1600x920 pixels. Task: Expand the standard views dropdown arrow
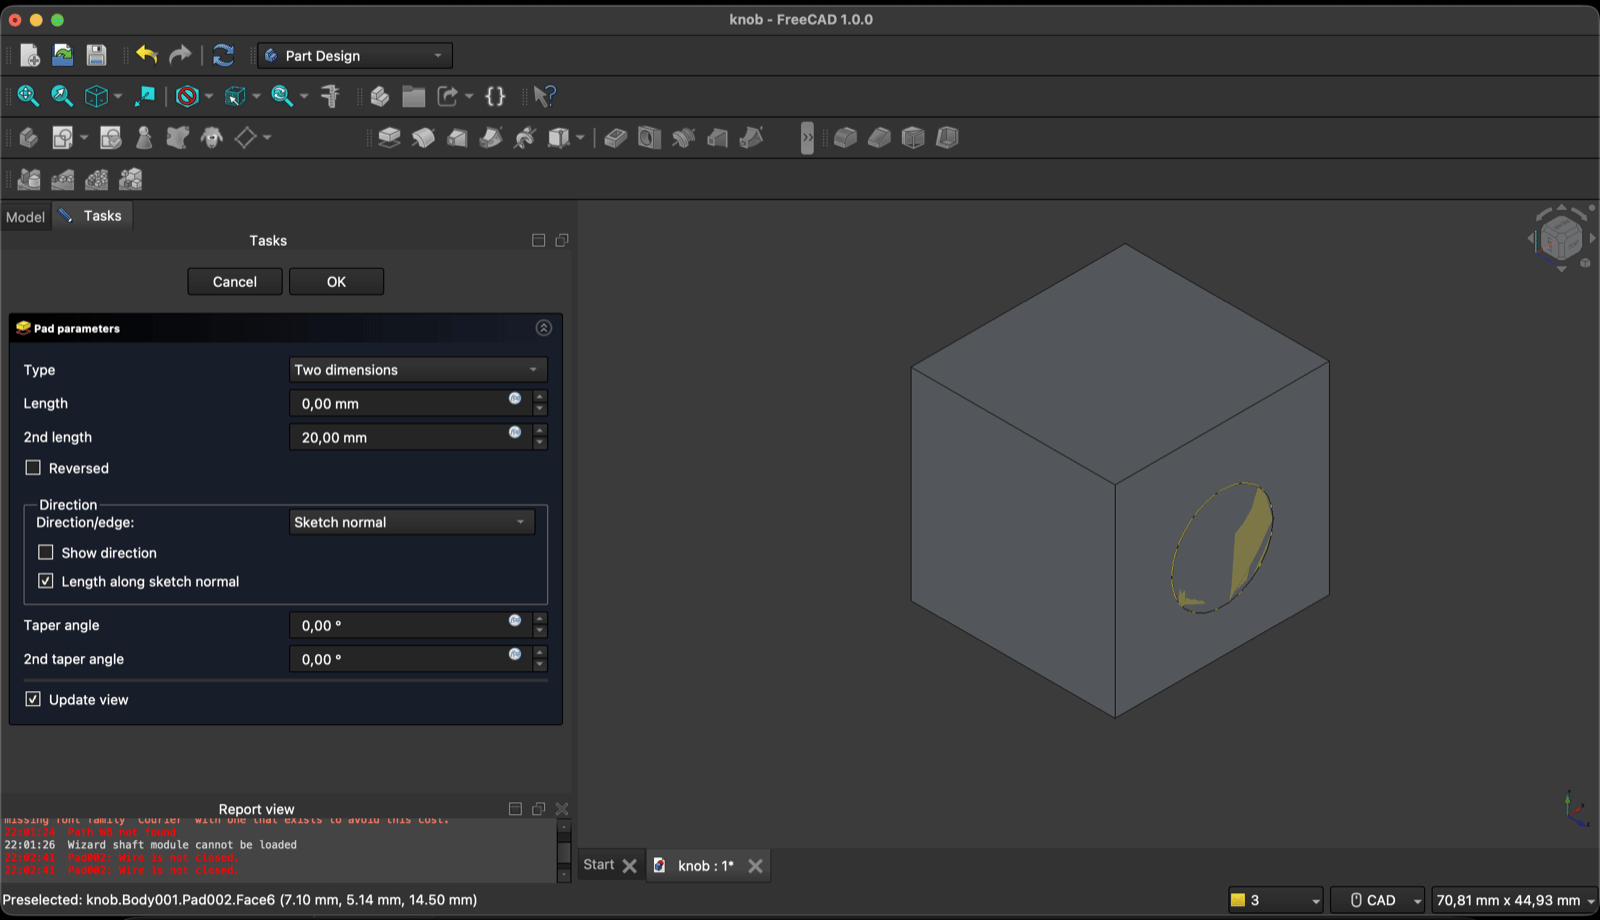click(118, 97)
